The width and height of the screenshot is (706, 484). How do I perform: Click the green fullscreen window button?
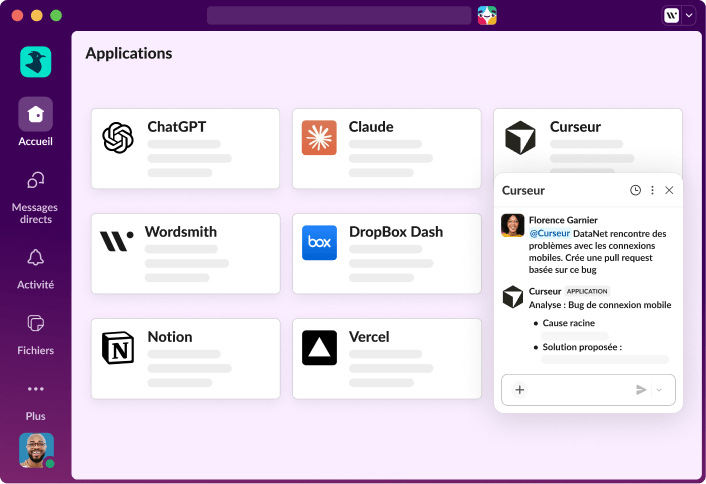tap(56, 16)
